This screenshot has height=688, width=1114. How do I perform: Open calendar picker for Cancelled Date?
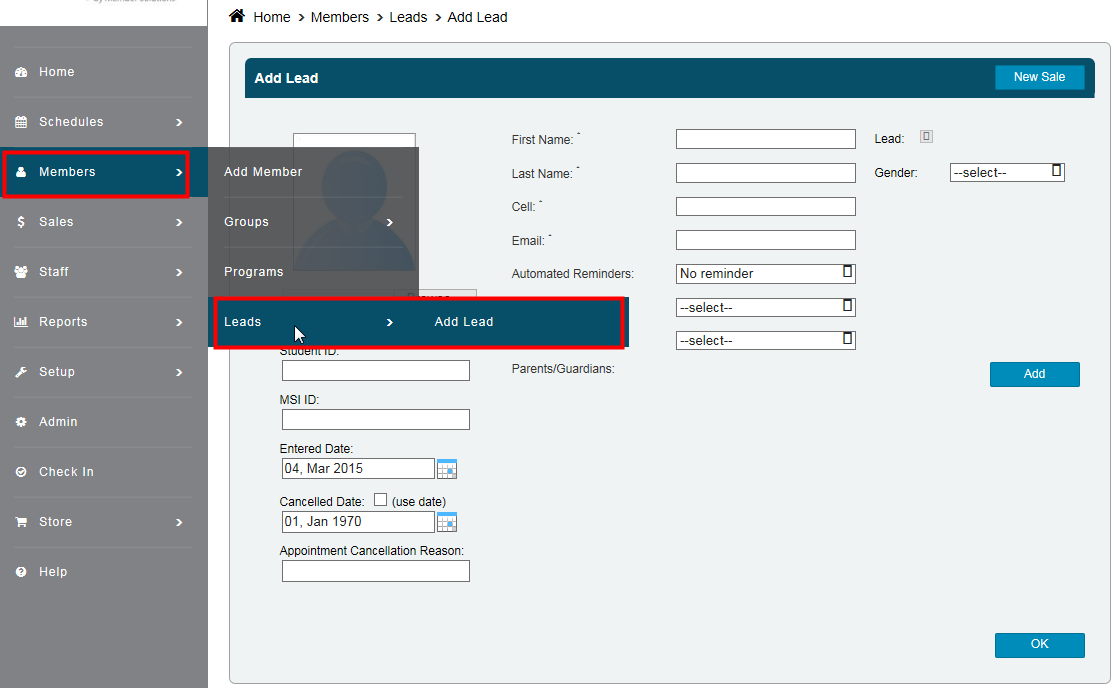pyautogui.click(x=447, y=522)
